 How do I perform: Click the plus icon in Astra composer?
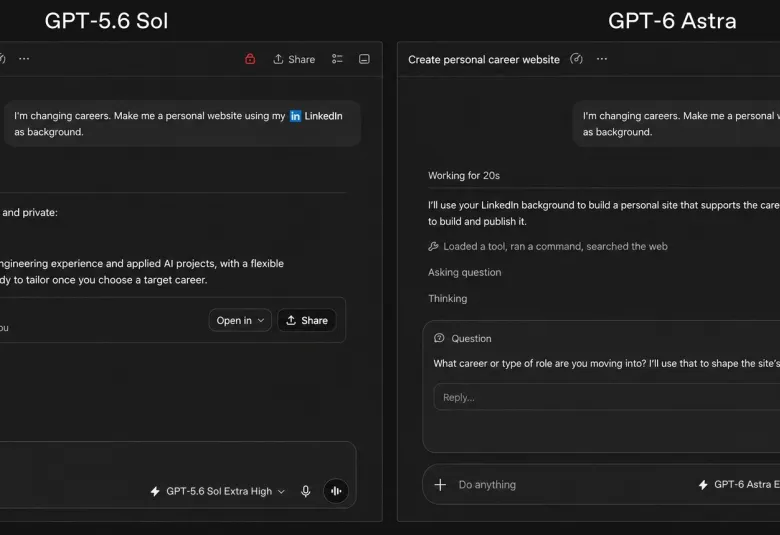coord(440,485)
